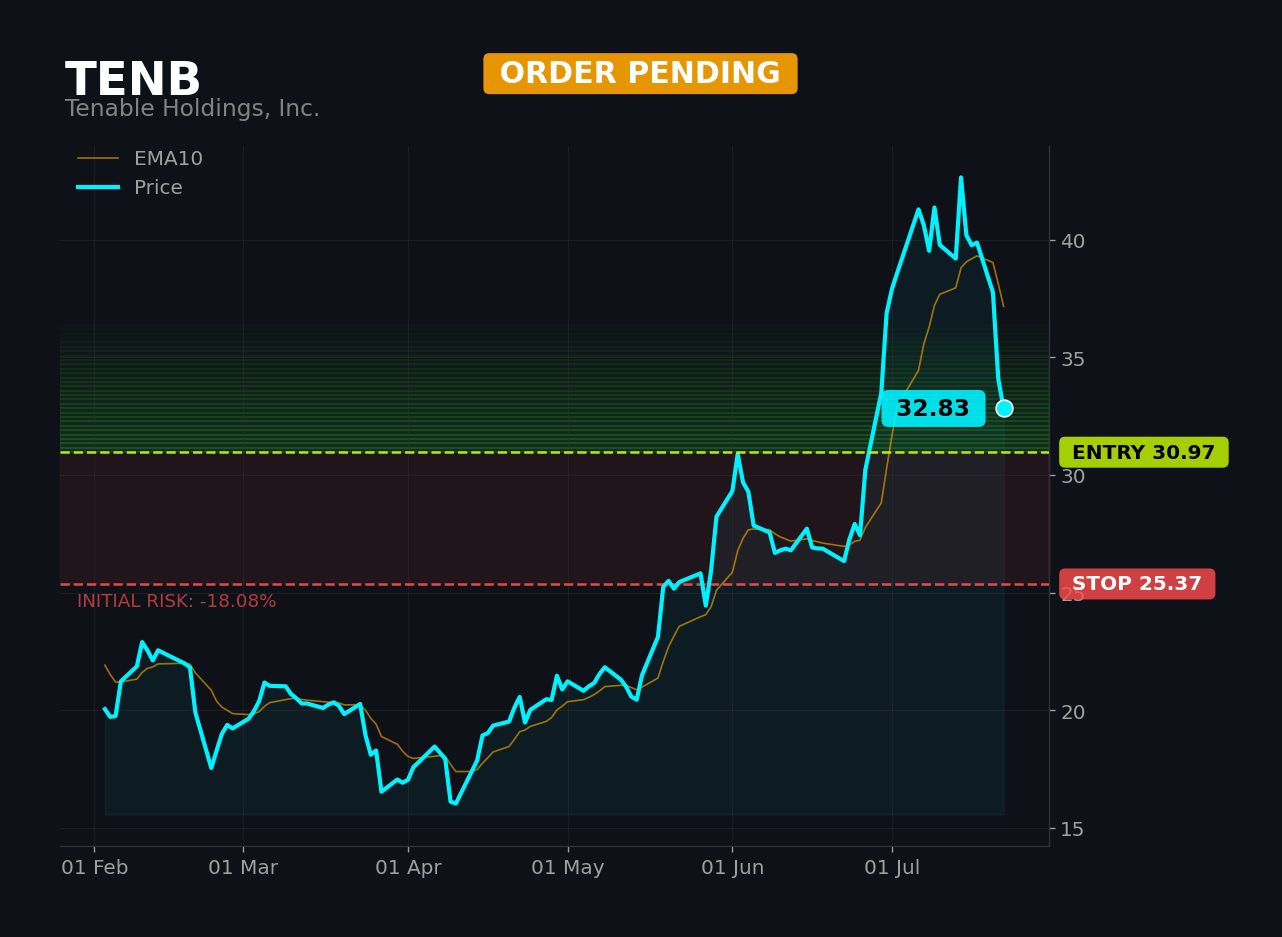Click the 40 tick on the price axis
The height and width of the screenshot is (937, 1282).
pos(1073,241)
